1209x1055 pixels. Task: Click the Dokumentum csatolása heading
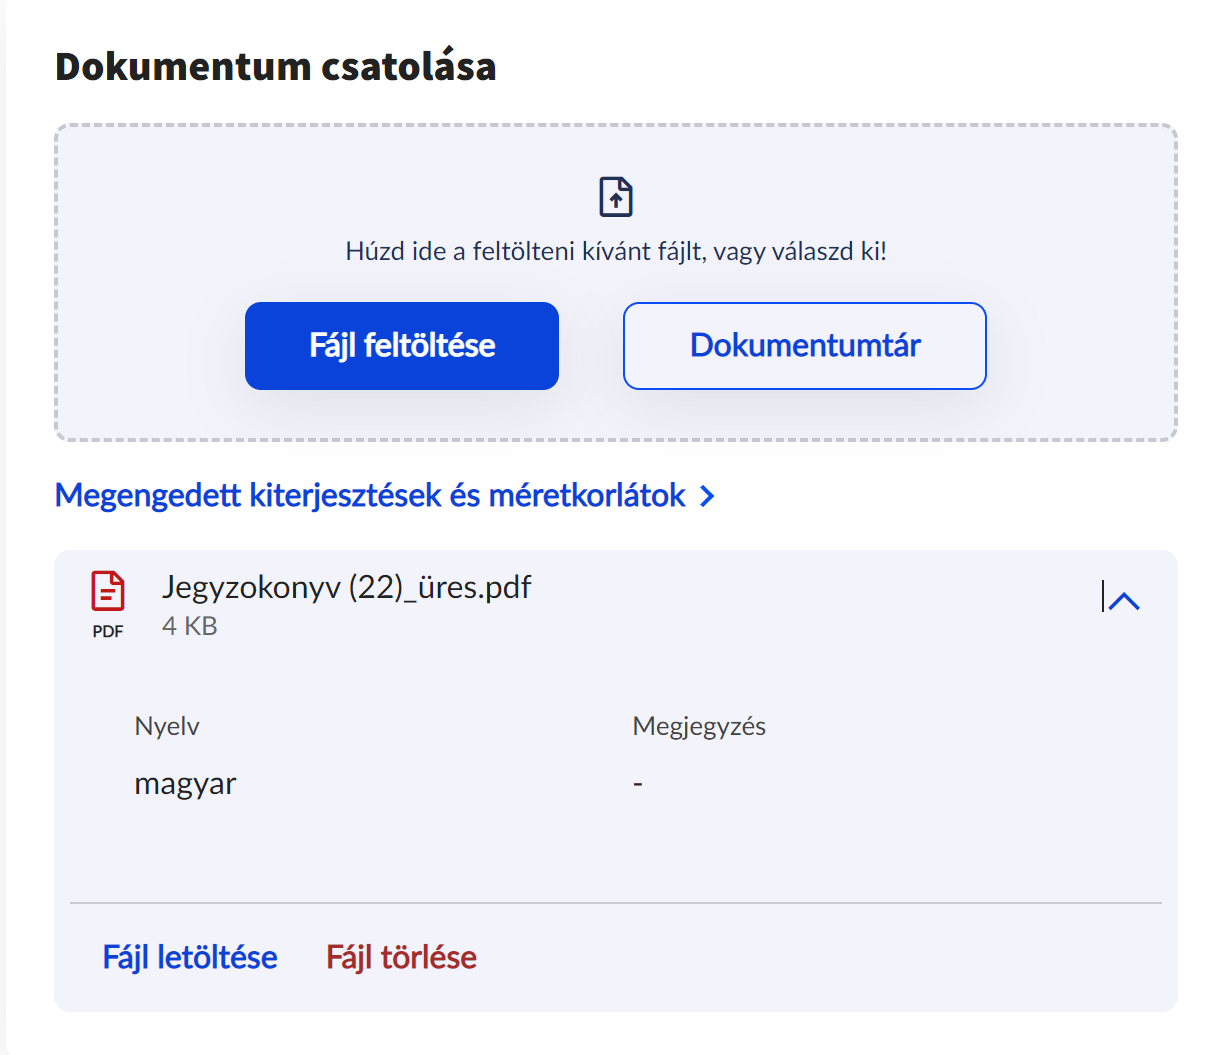point(276,66)
